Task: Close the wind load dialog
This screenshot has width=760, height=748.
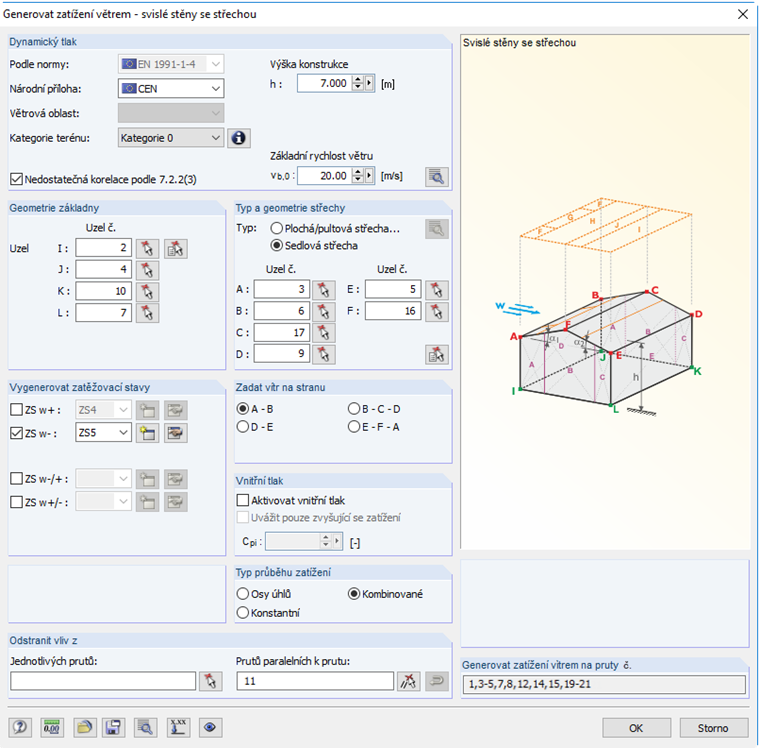Action: point(743,14)
